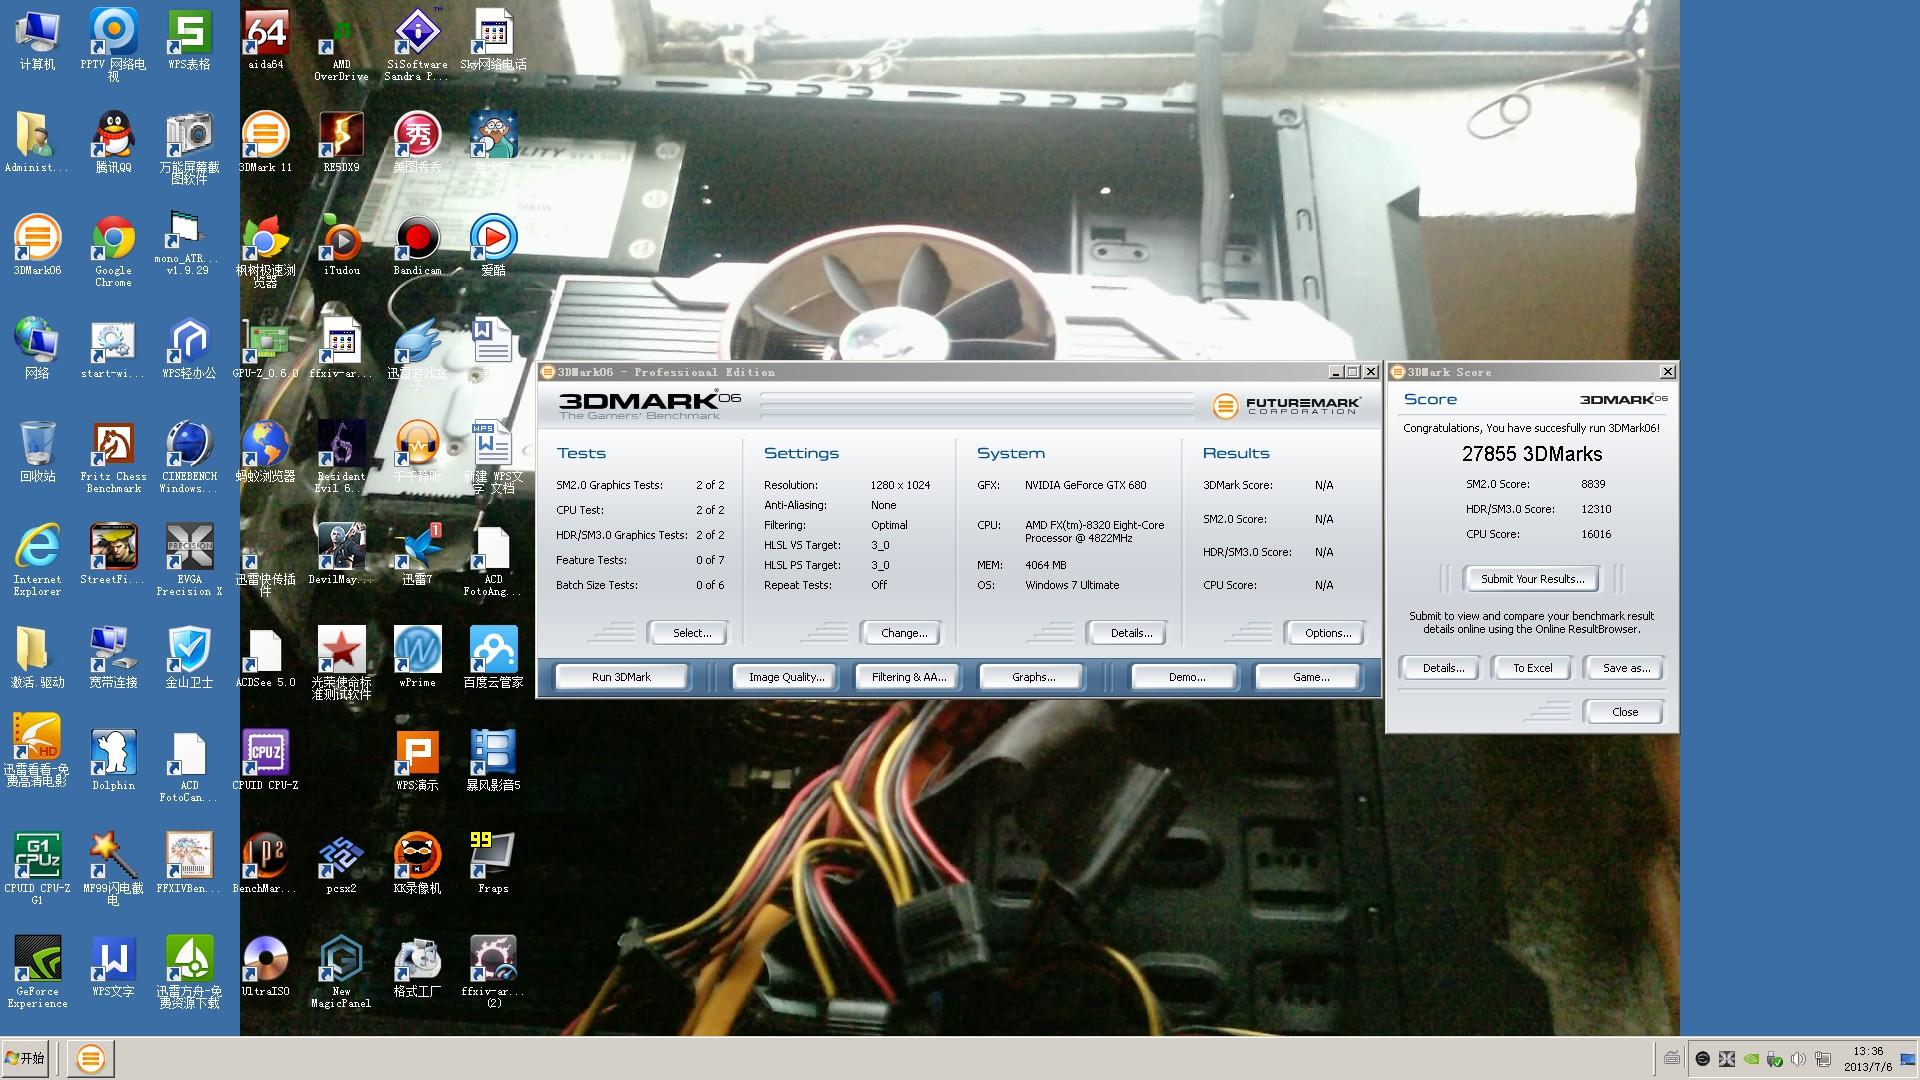
Task: Open iTudou desktop shortcut
Action: point(341,245)
